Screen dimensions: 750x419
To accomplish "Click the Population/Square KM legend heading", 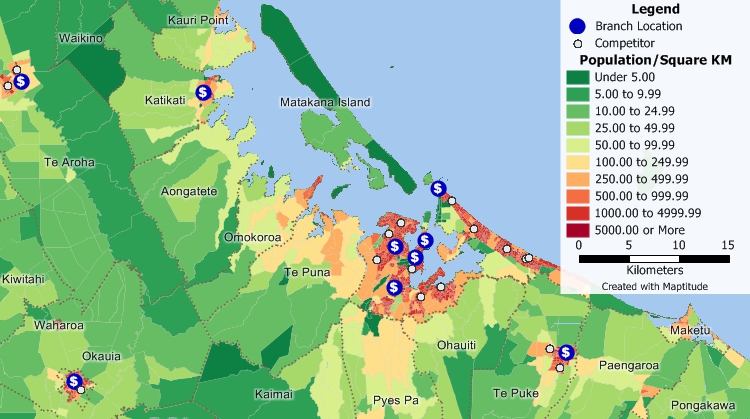I will [656, 61].
